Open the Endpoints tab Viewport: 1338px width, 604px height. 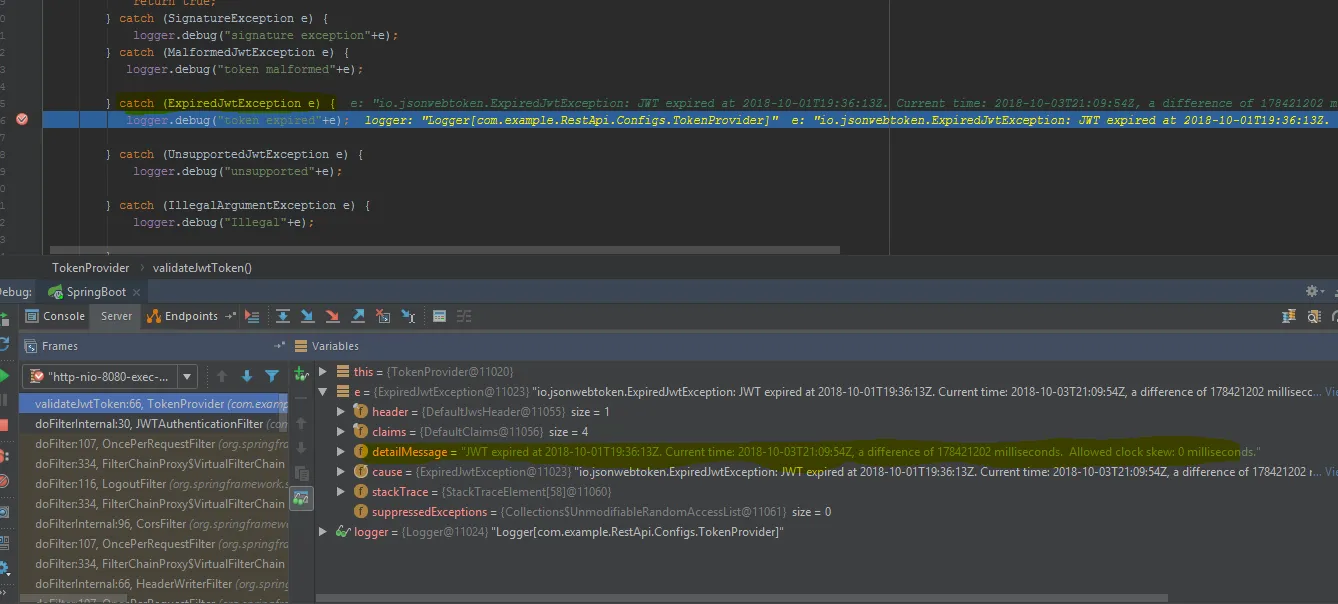pos(182,316)
